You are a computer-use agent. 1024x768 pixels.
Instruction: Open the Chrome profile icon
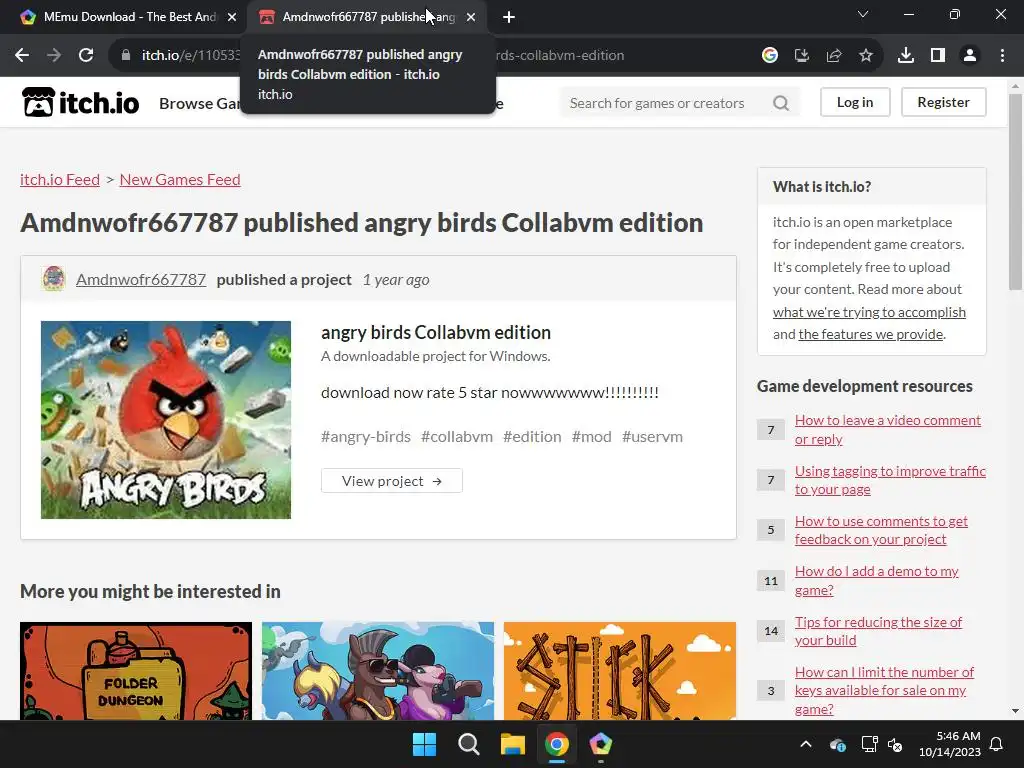click(970, 56)
